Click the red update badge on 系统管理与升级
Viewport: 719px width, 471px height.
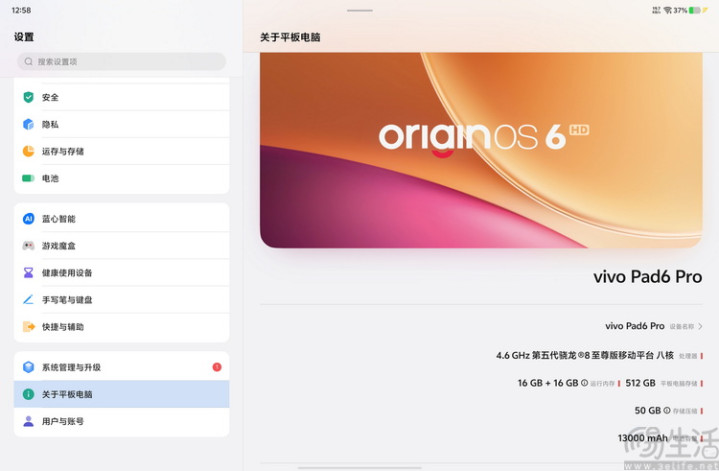pos(217,367)
